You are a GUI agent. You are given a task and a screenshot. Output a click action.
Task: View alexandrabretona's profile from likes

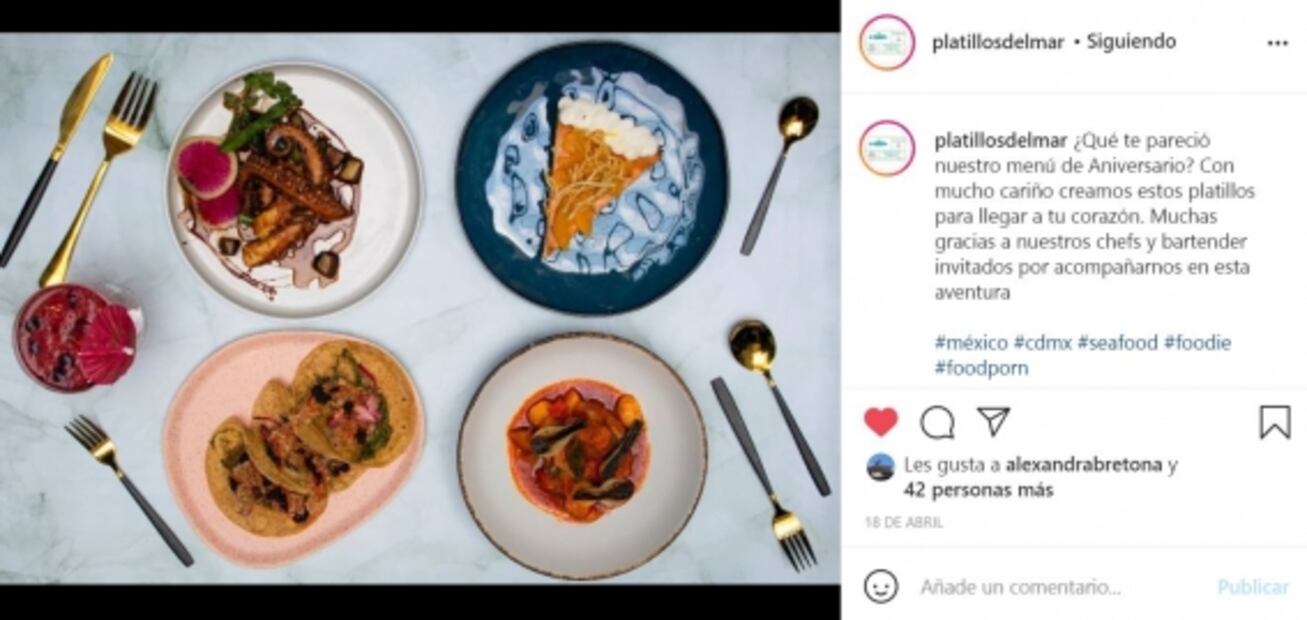point(1084,465)
